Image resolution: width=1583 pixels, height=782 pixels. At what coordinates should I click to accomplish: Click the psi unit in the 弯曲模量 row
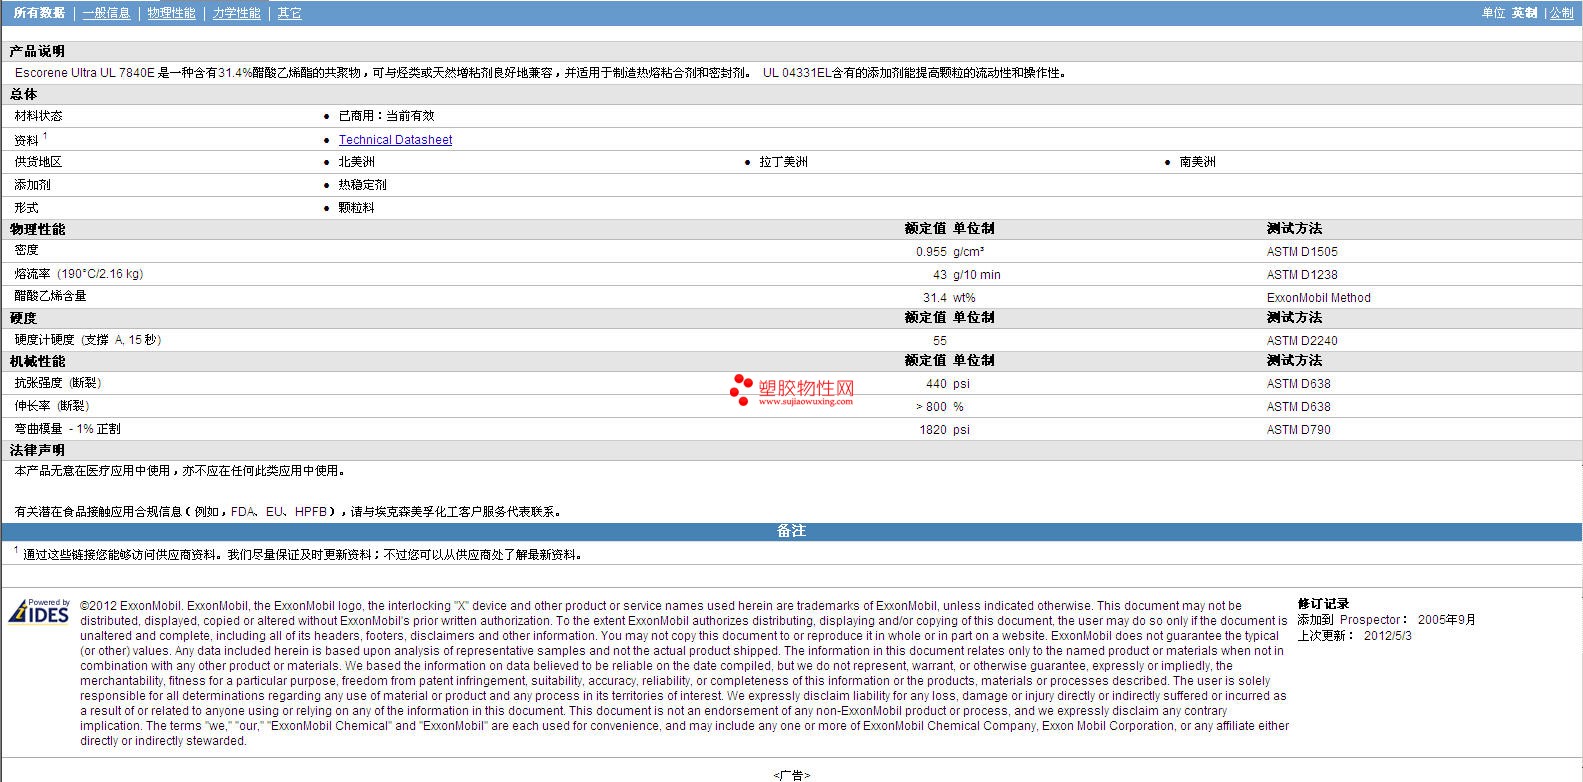point(962,430)
